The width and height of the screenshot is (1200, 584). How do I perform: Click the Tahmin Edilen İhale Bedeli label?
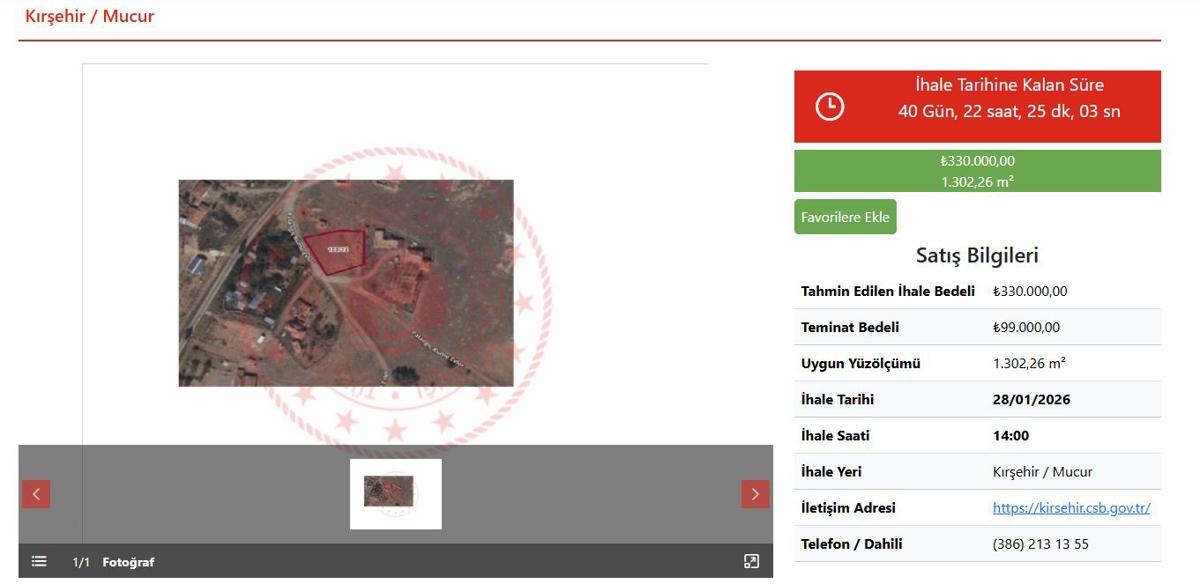pyautogui.click(x=887, y=292)
